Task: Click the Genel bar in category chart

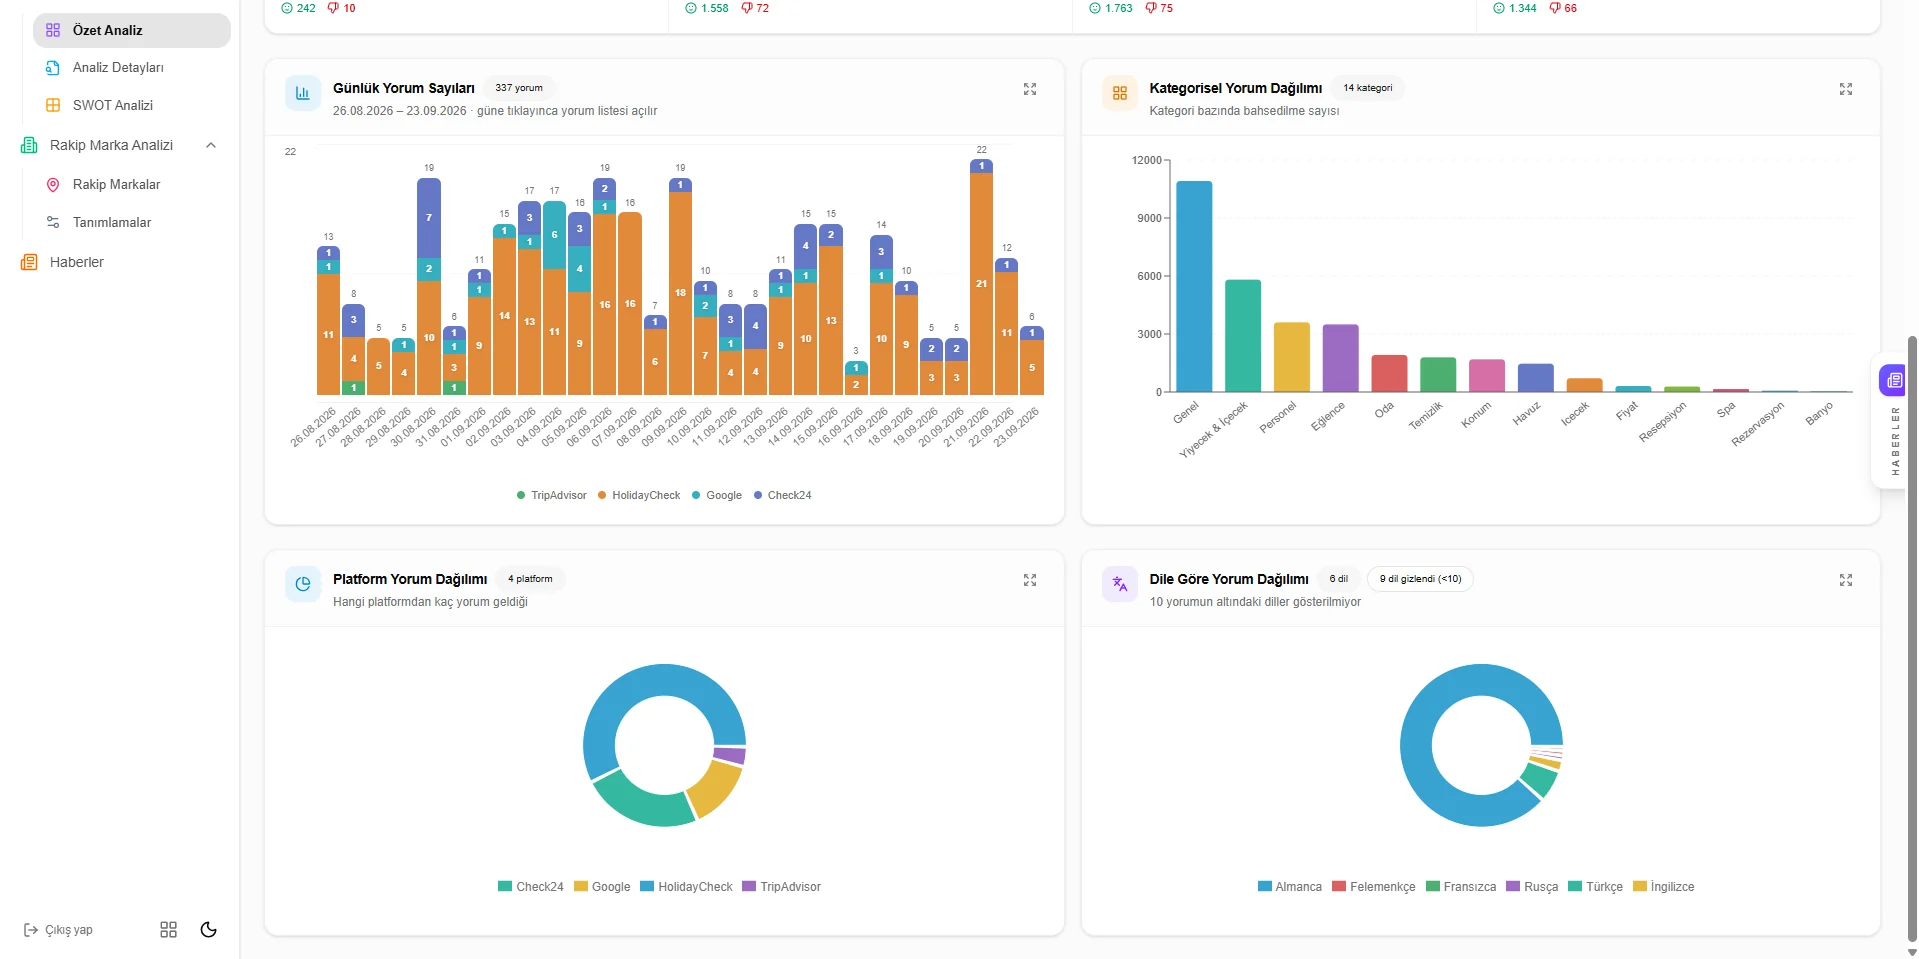Action: 1194,286
